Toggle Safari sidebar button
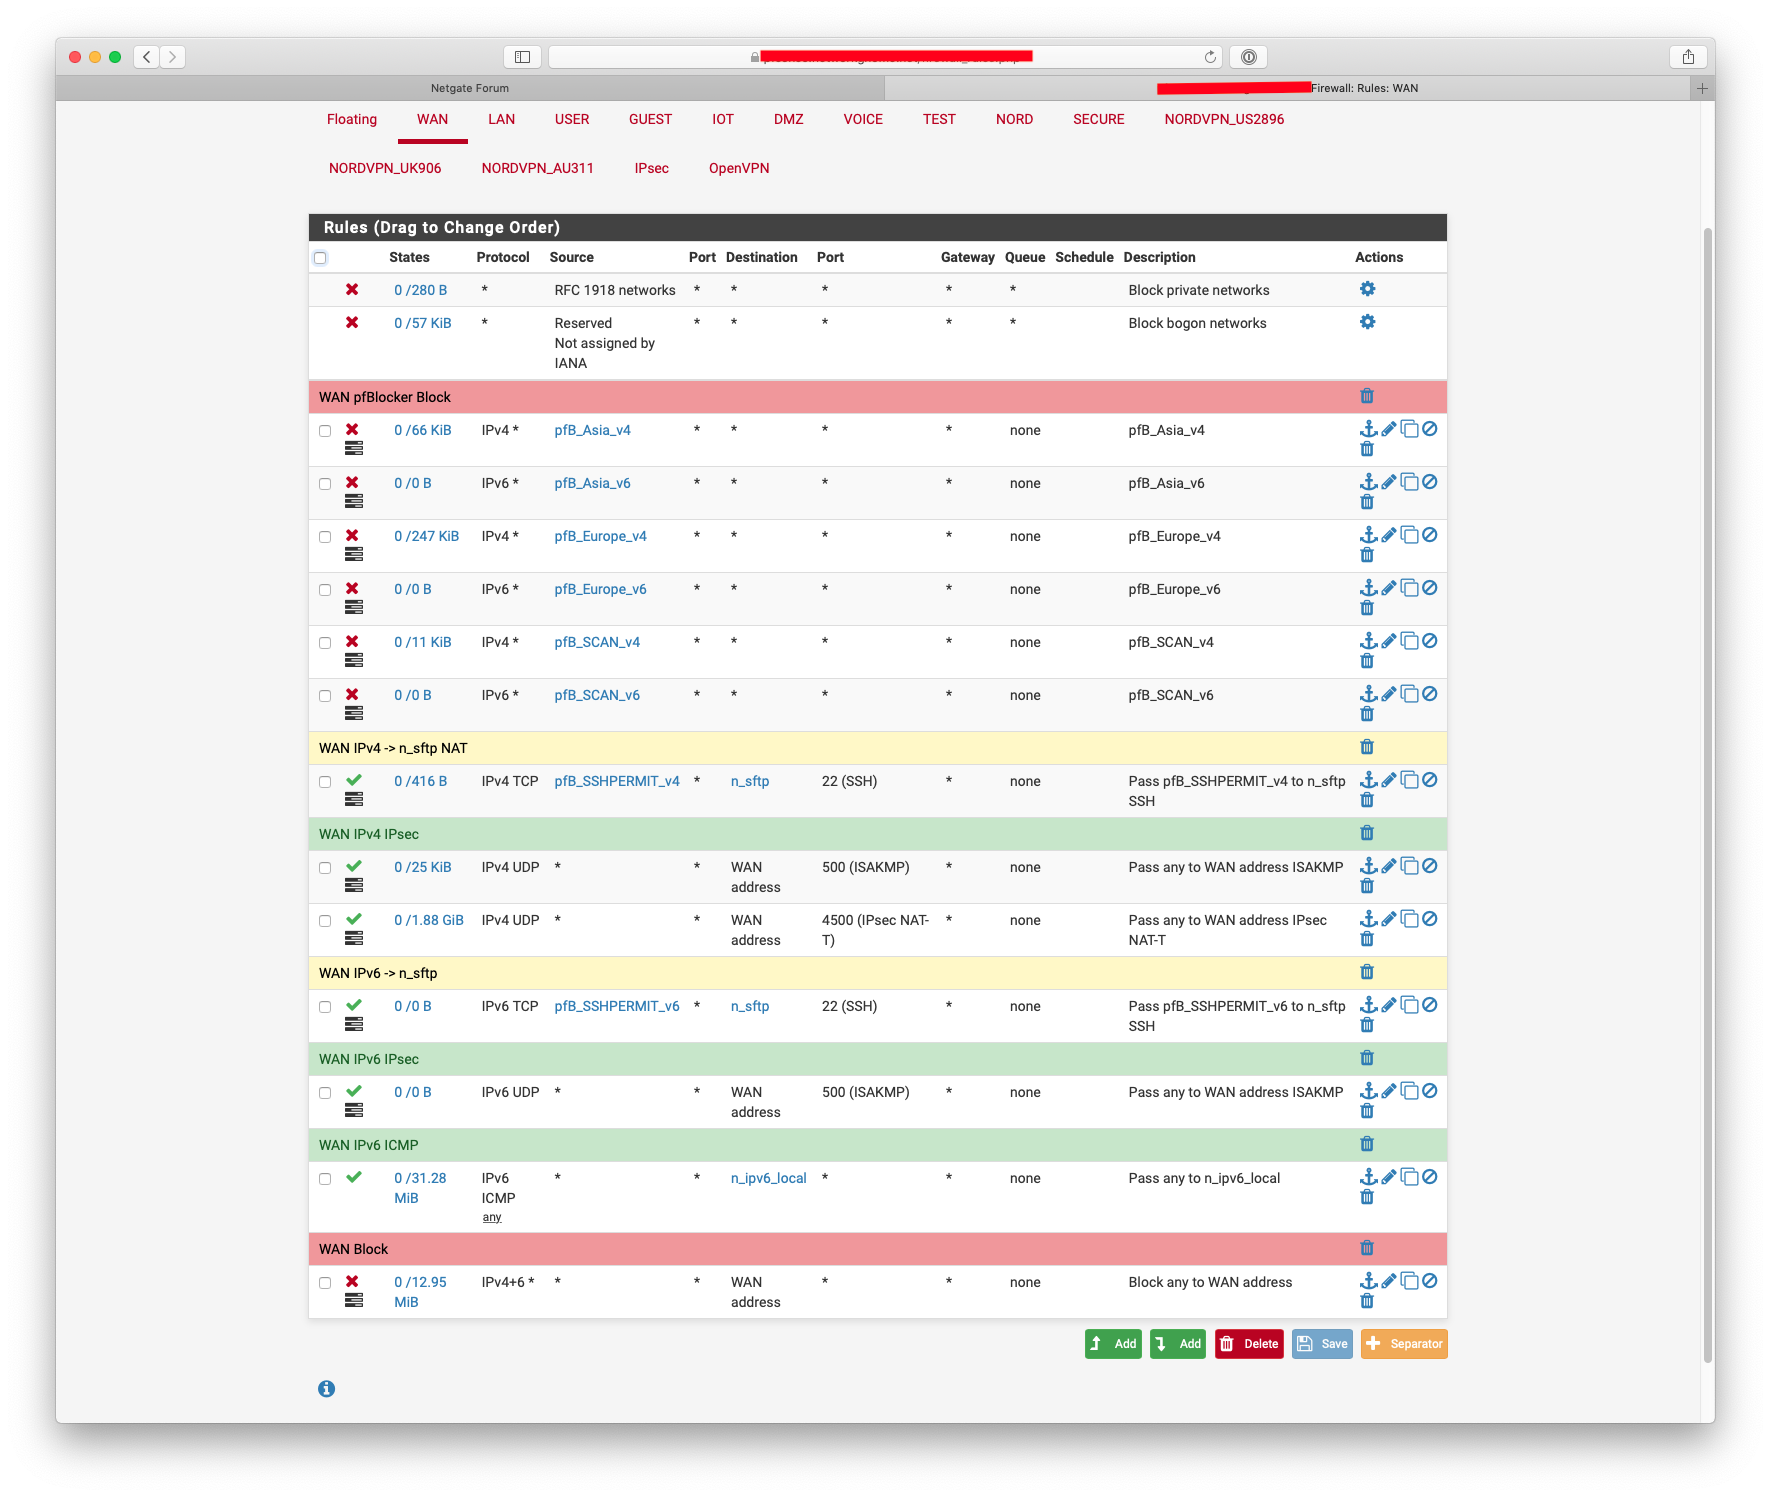Viewport: 1771px width, 1497px height. (522, 57)
